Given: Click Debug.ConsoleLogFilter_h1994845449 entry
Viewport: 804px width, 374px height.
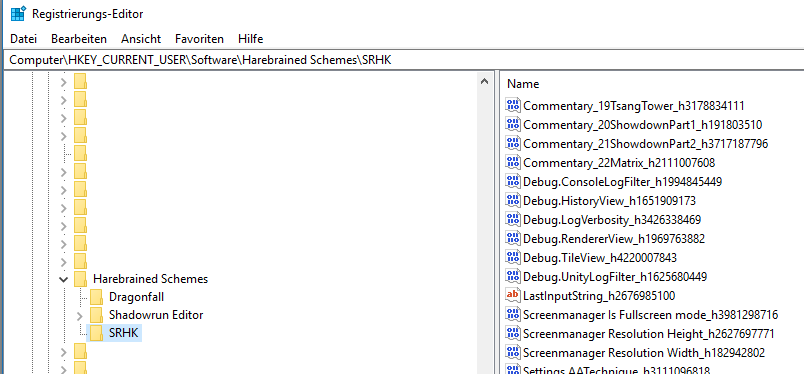Looking at the screenshot, I should 623,182.
